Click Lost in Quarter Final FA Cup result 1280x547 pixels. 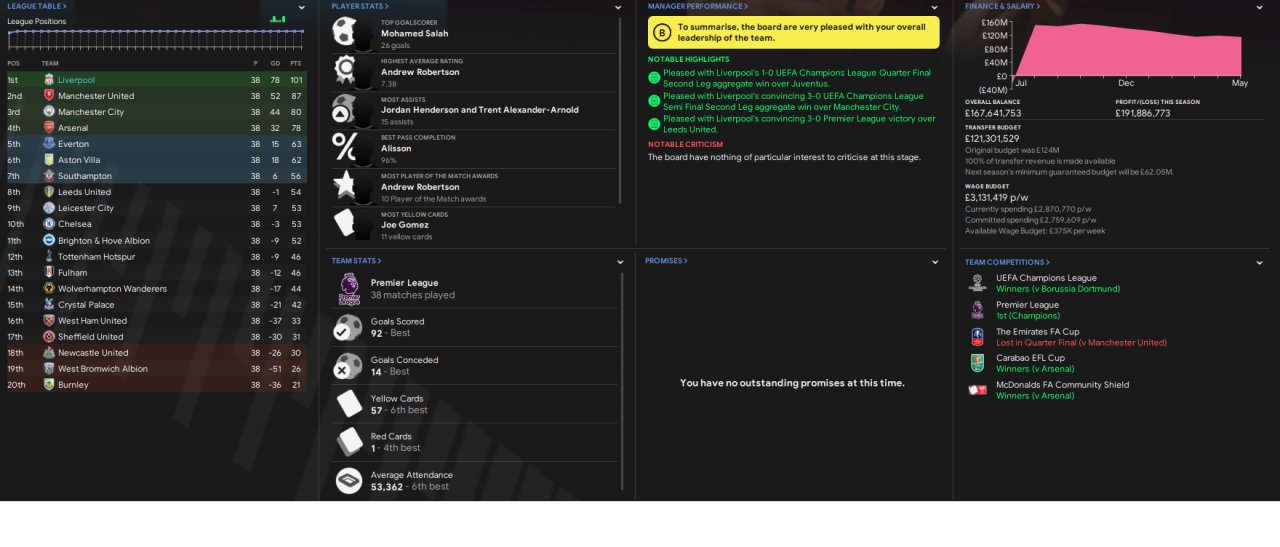click(1081, 342)
